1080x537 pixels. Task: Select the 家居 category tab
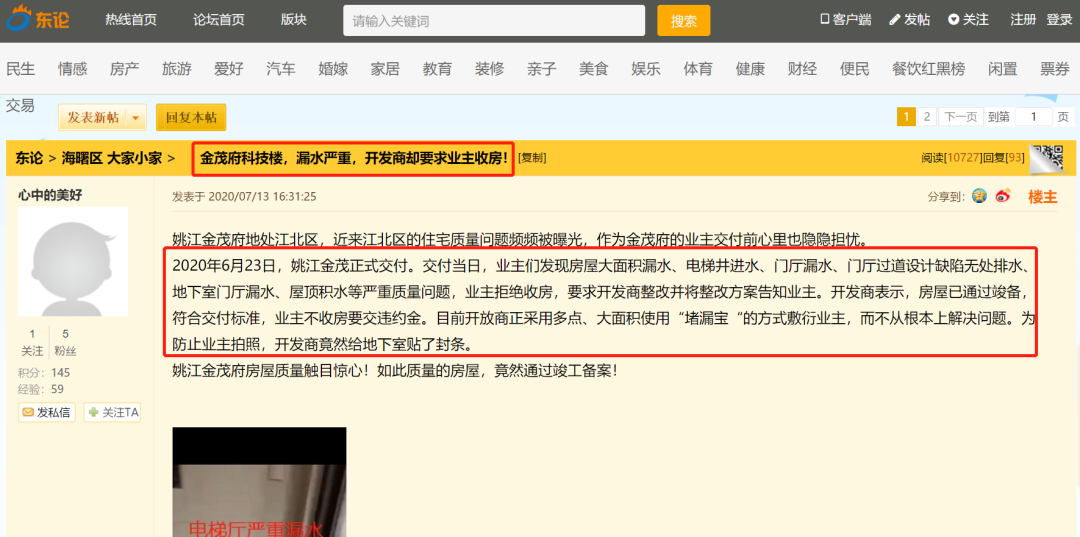coord(385,69)
